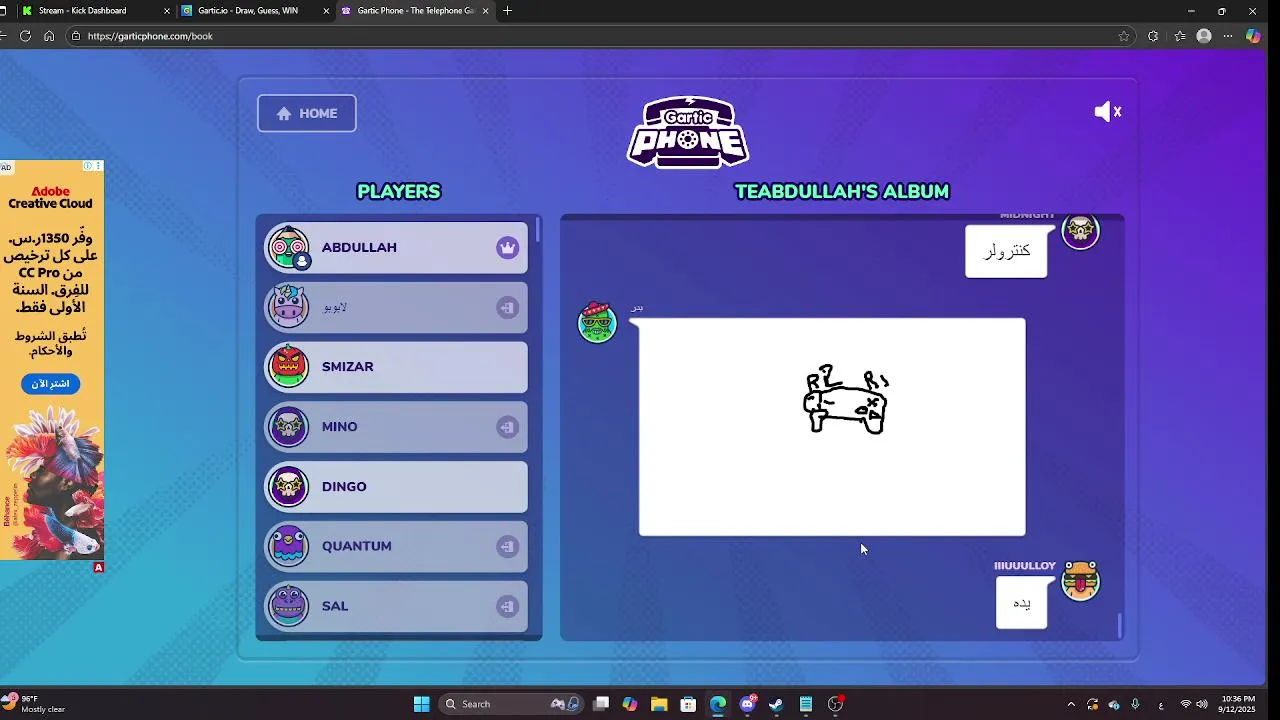The image size is (1280, 720).
Task: Click the unicorn avatar of the second player
Action: pos(289,307)
